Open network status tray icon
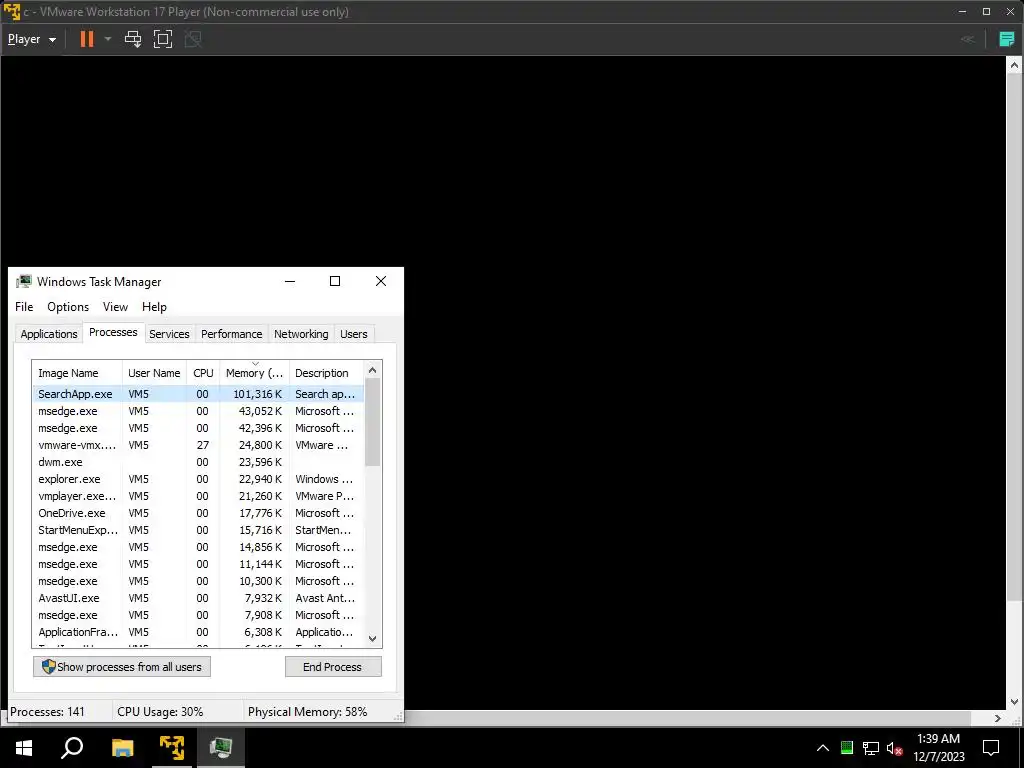Screen dimensions: 1024x768 click(x=871, y=748)
